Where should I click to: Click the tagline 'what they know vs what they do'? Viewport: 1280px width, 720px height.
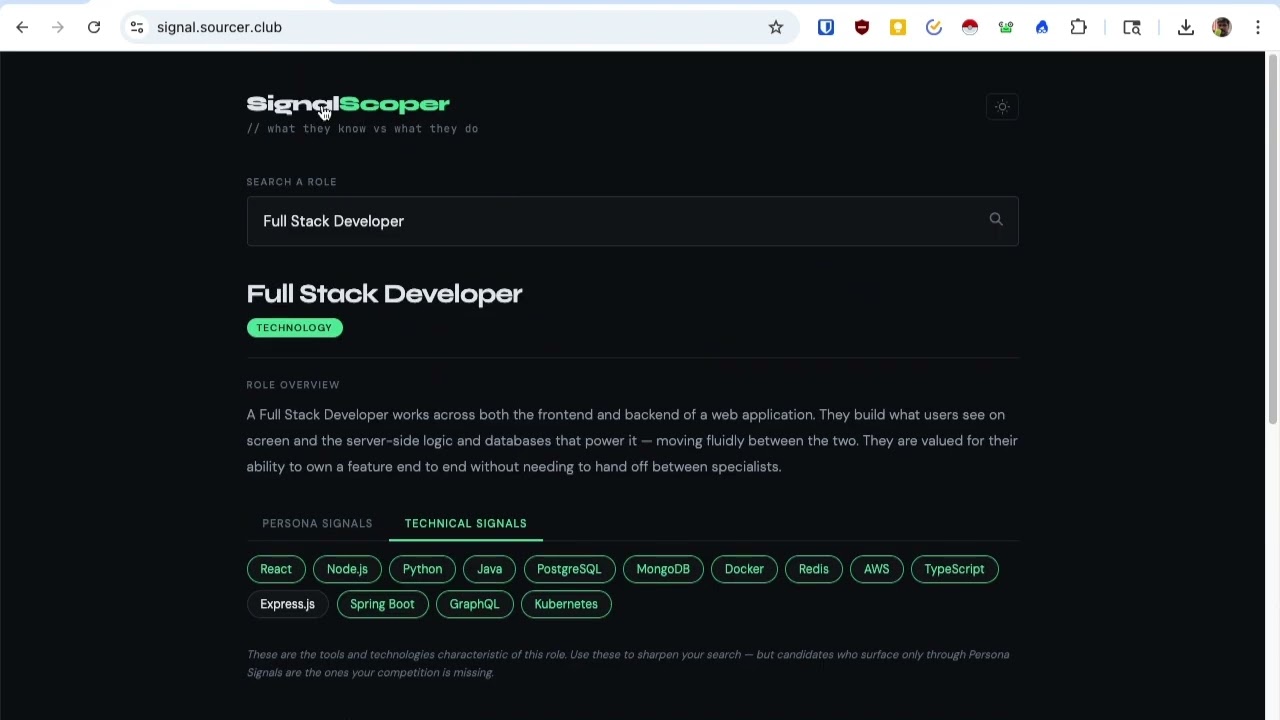pos(373,129)
